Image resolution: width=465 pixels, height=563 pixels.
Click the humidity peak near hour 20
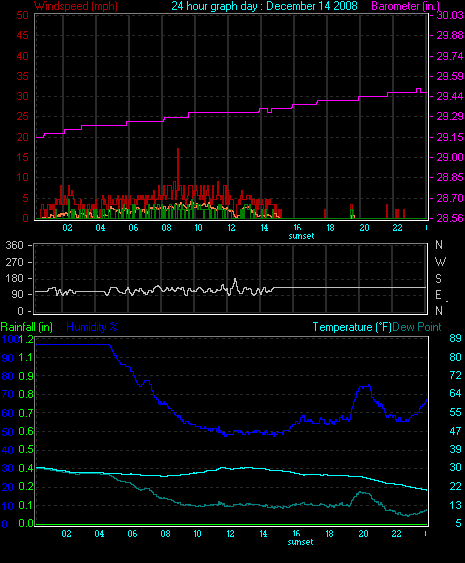click(x=365, y=386)
